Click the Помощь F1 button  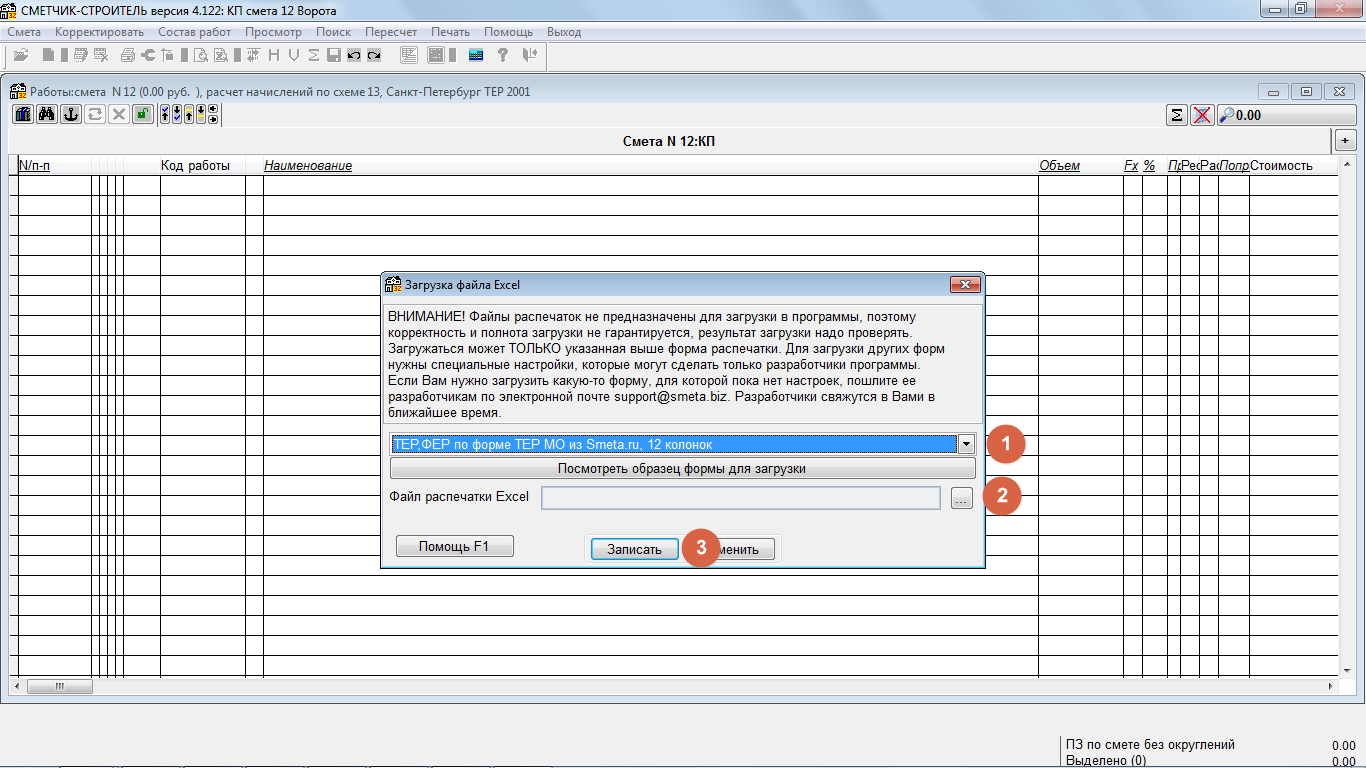coord(454,546)
